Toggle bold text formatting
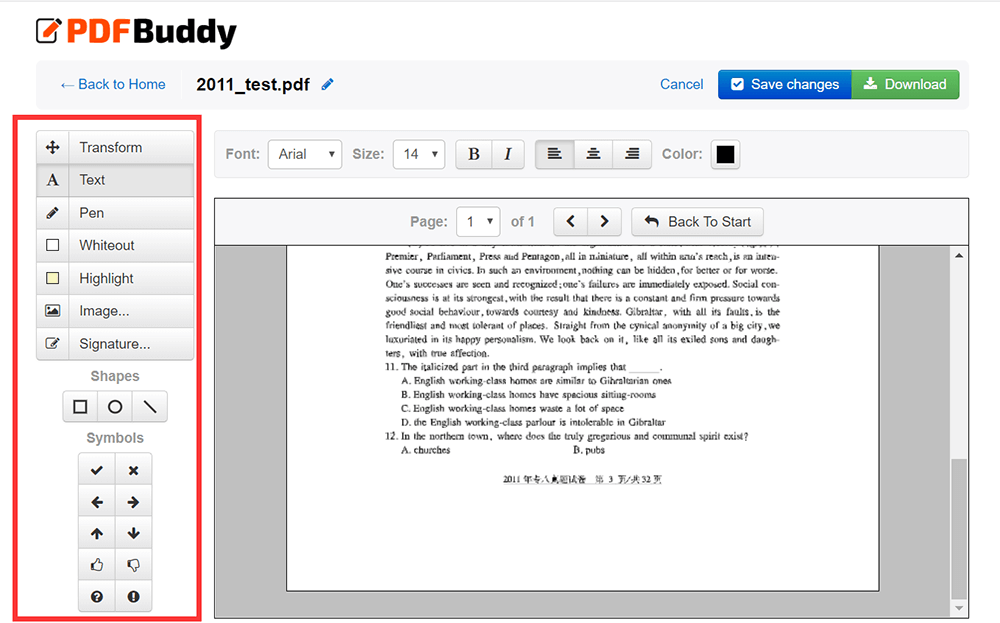 point(474,154)
